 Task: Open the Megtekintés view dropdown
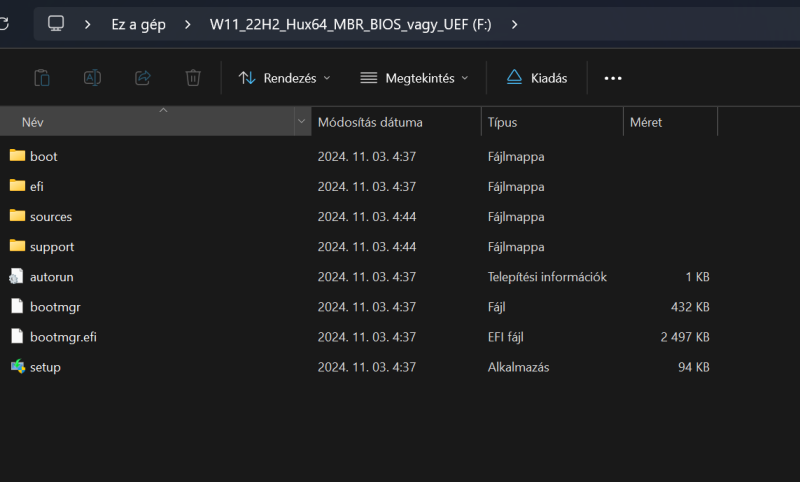414,78
